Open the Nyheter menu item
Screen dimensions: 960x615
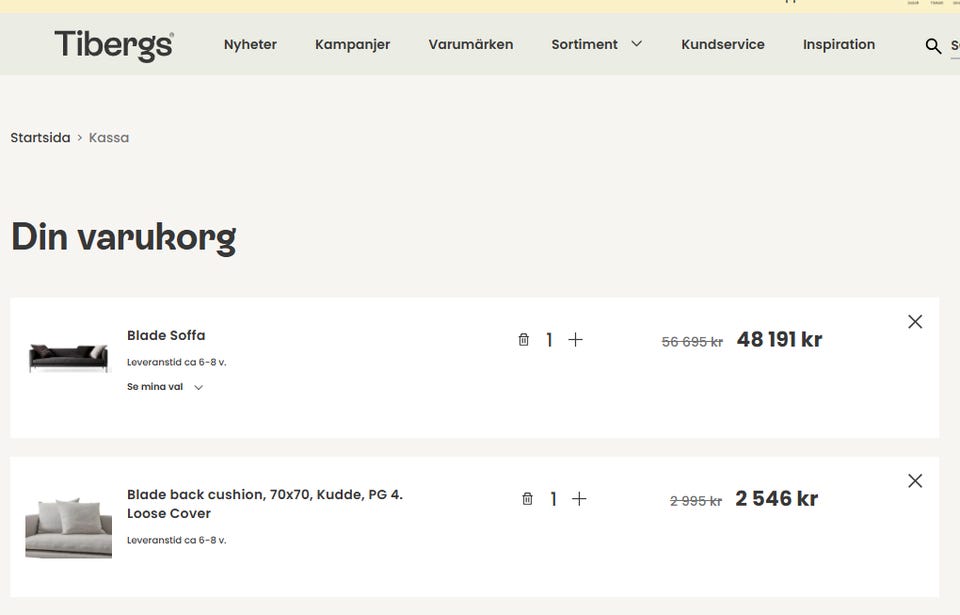click(x=250, y=45)
